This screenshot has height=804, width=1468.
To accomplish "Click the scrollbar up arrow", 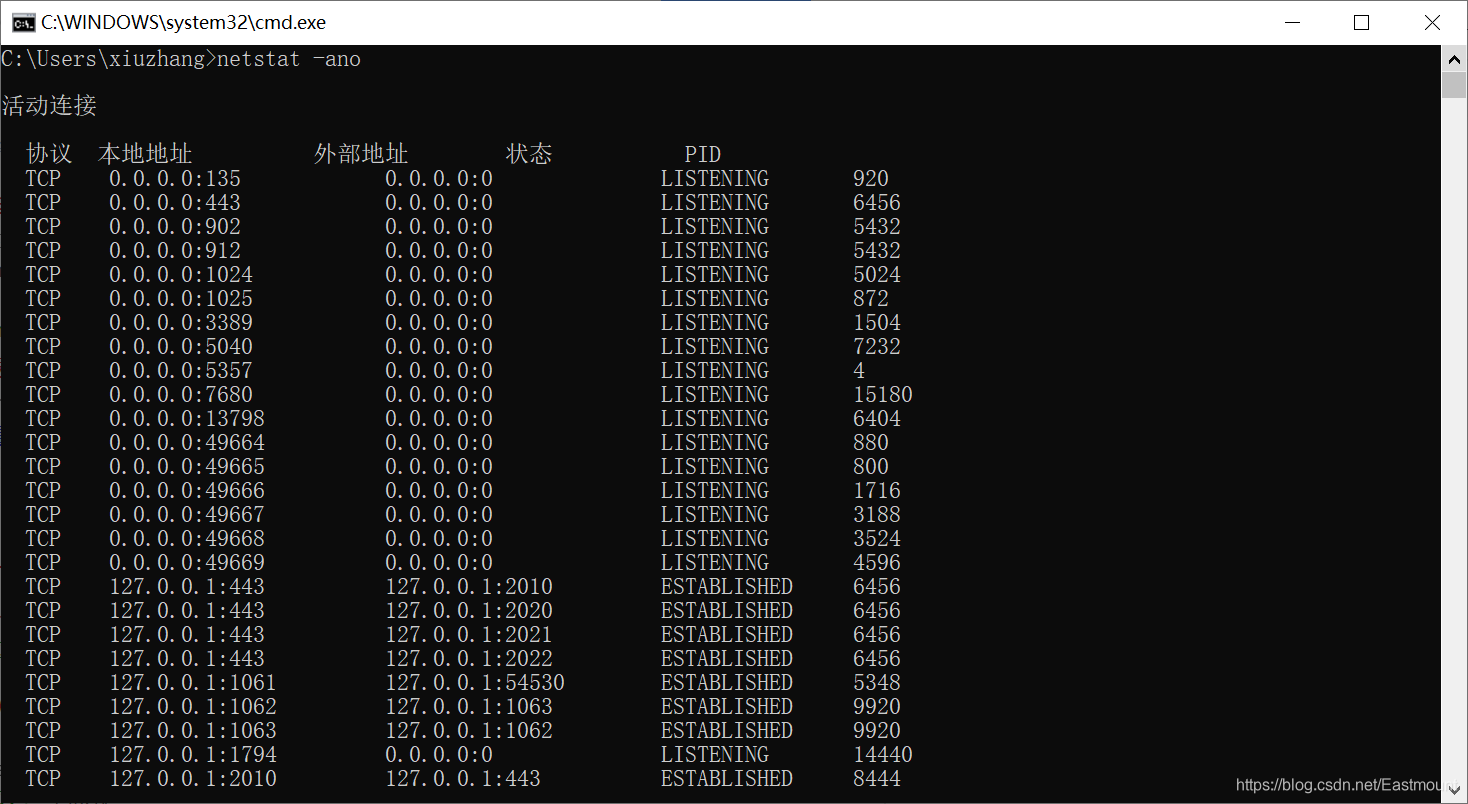I will coord(1454,58).
